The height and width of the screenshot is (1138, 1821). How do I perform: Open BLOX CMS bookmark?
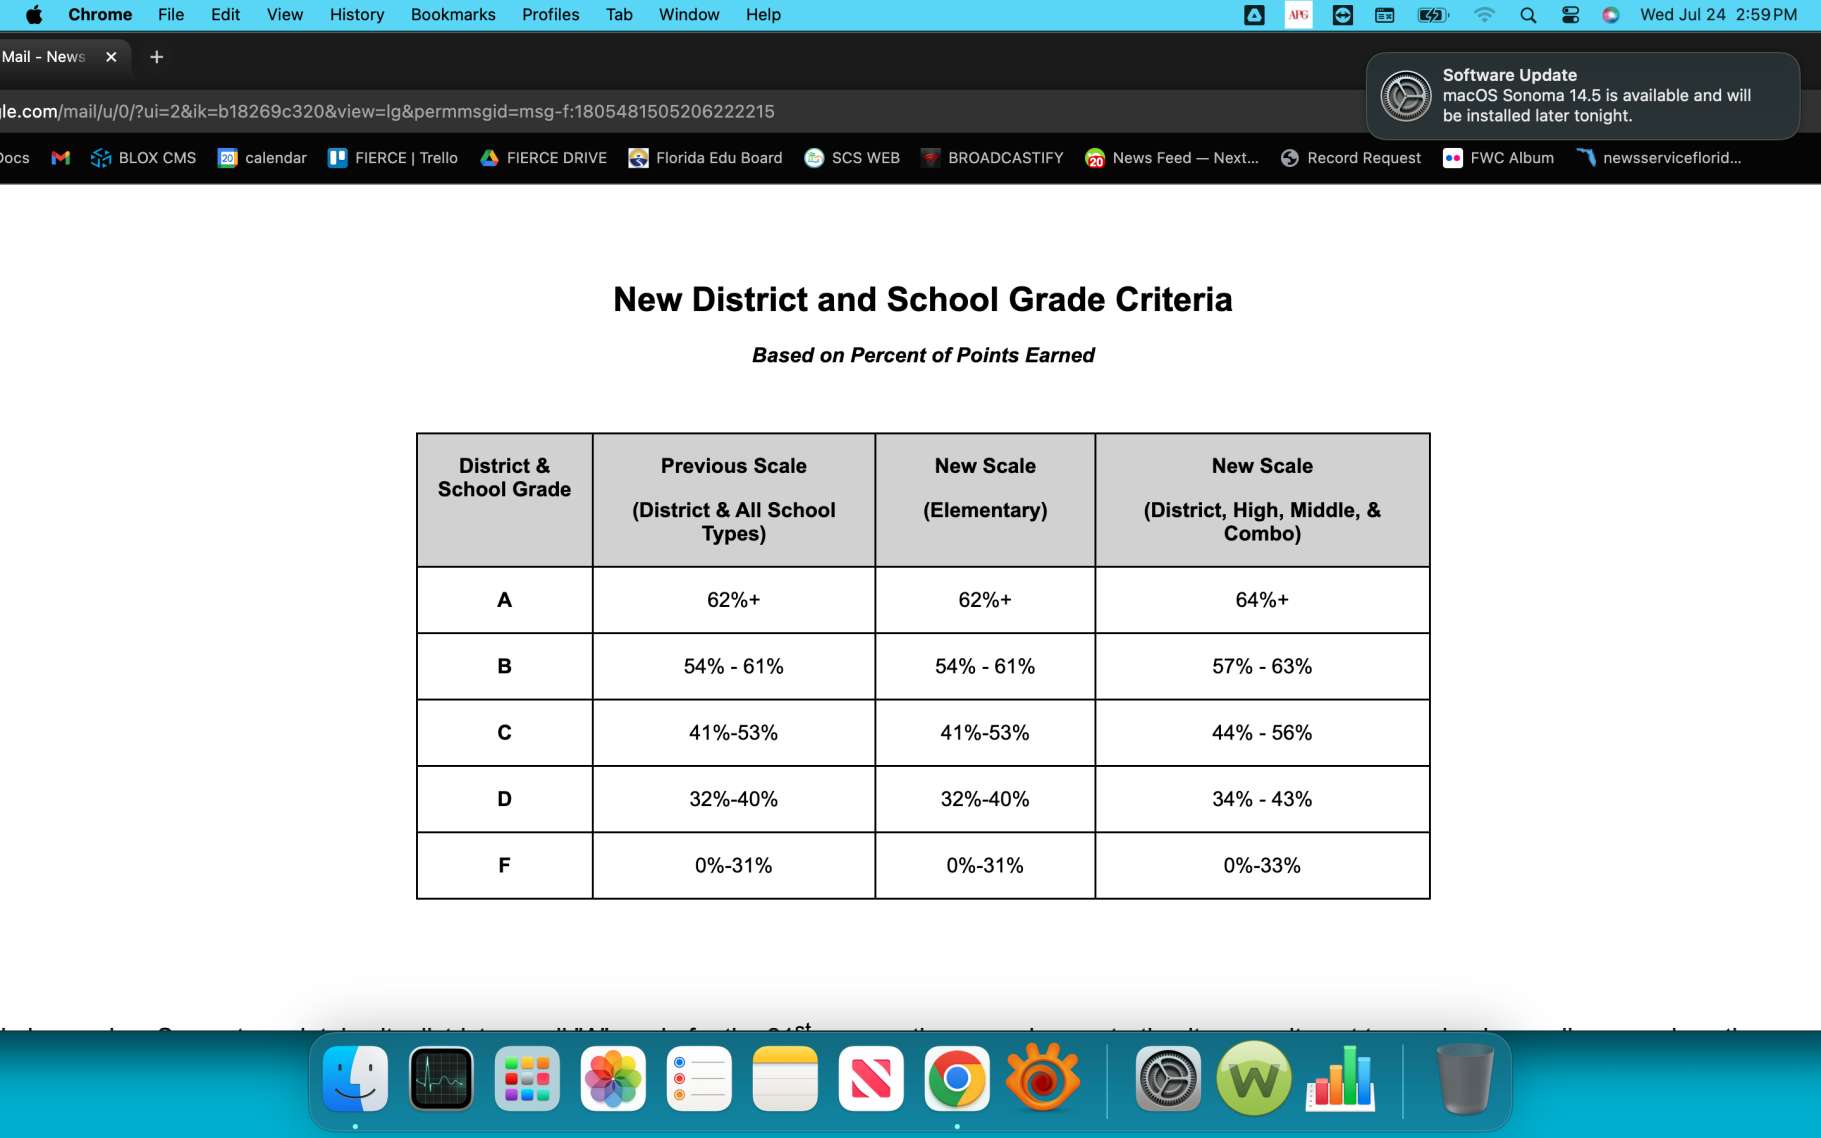click(144, 158)
